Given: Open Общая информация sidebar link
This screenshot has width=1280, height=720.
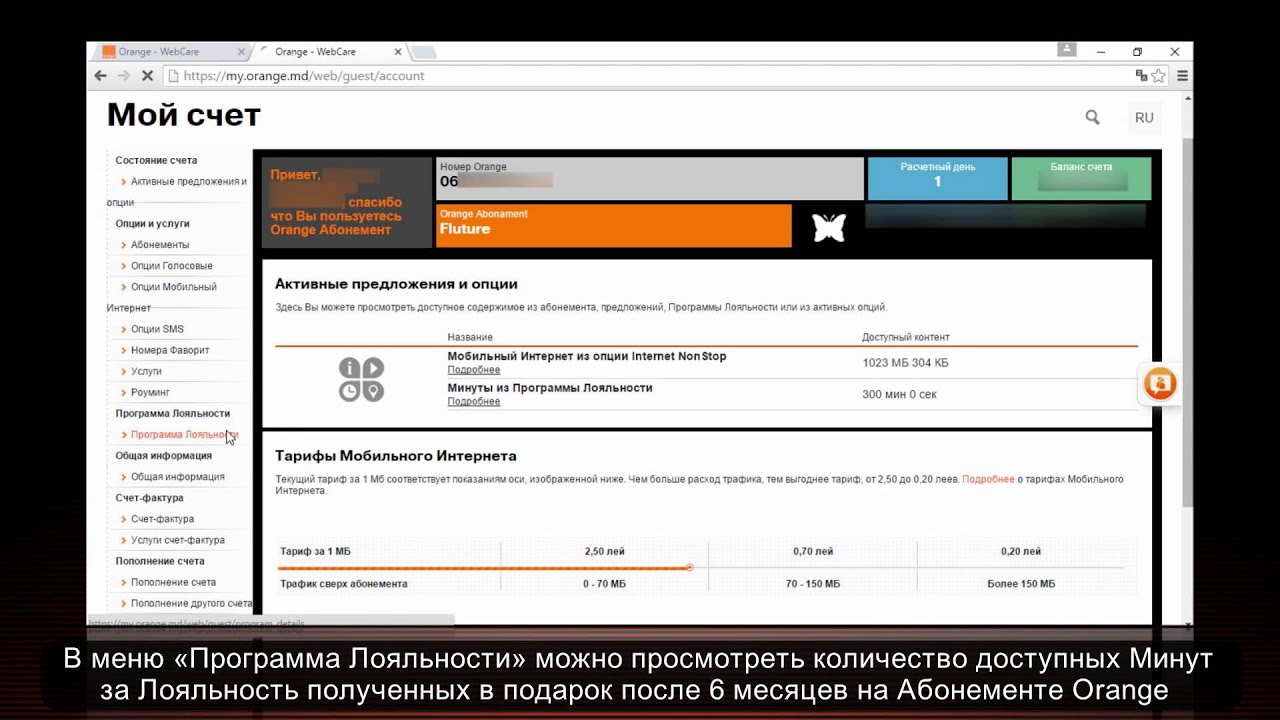Looking at the screenshot, I should (177, 477).
